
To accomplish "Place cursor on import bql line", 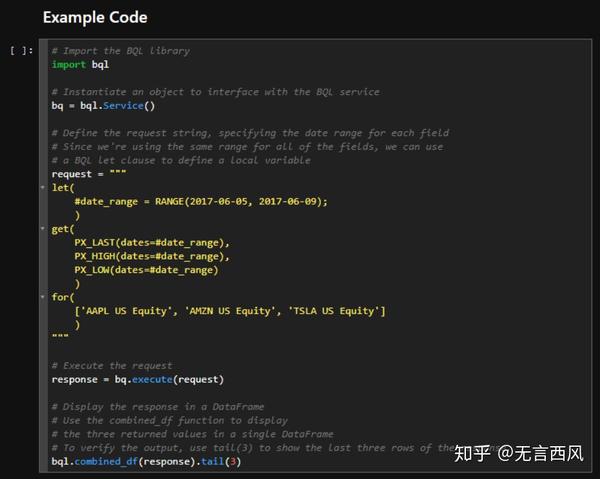I will [80, 65].
